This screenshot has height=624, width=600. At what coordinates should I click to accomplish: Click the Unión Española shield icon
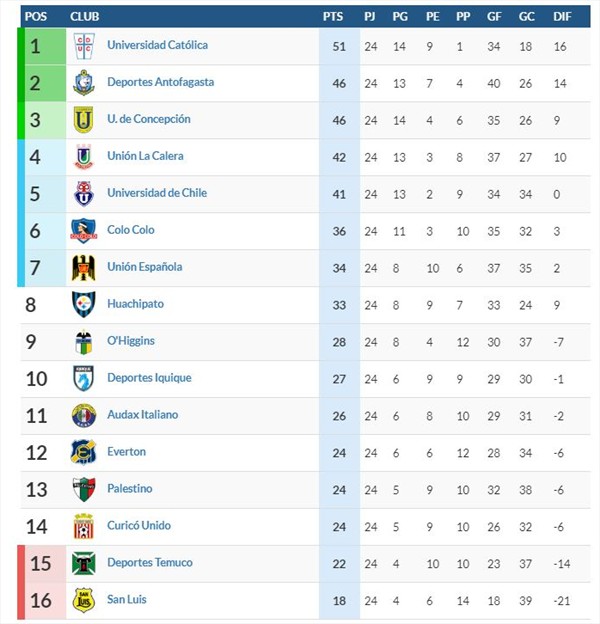click(x=84, y=268)
